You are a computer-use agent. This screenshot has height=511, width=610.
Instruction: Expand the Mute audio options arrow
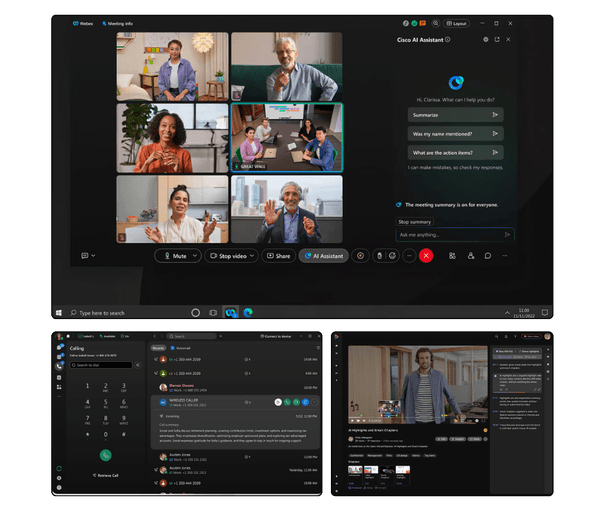(x=195, y=256)
